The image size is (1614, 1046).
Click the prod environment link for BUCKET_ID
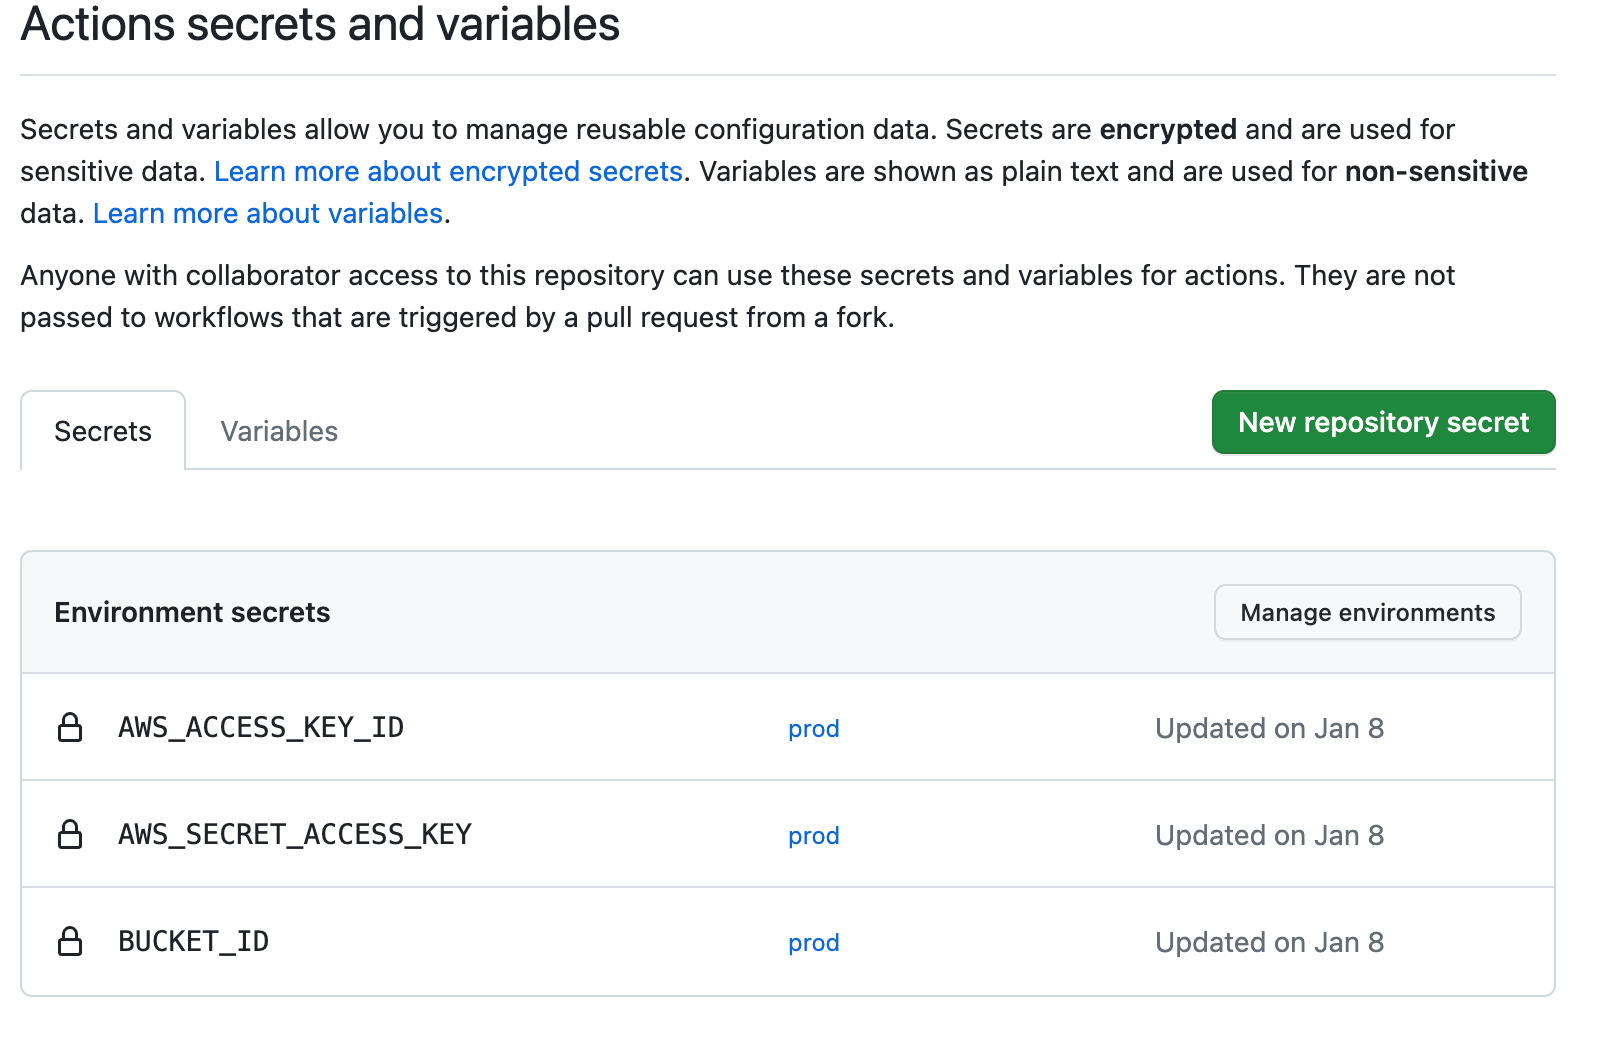click(x=813, y=942)
